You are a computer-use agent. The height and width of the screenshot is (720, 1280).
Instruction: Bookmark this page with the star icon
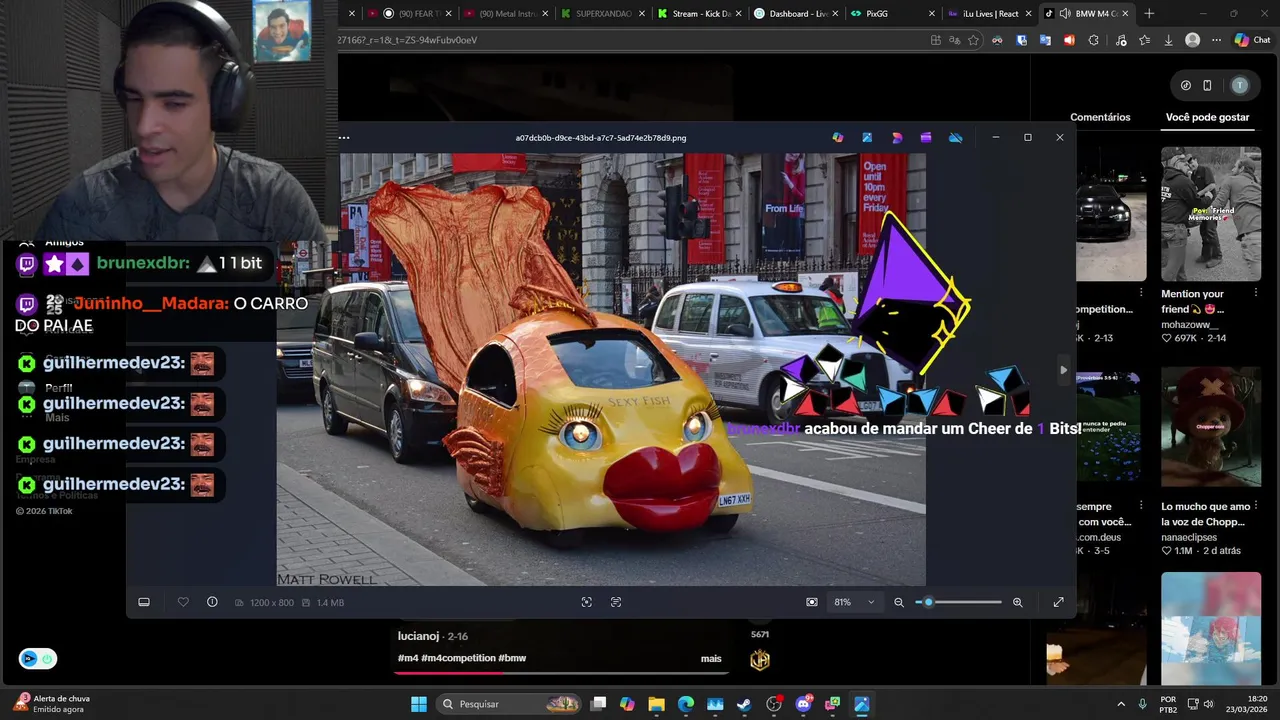974,40
